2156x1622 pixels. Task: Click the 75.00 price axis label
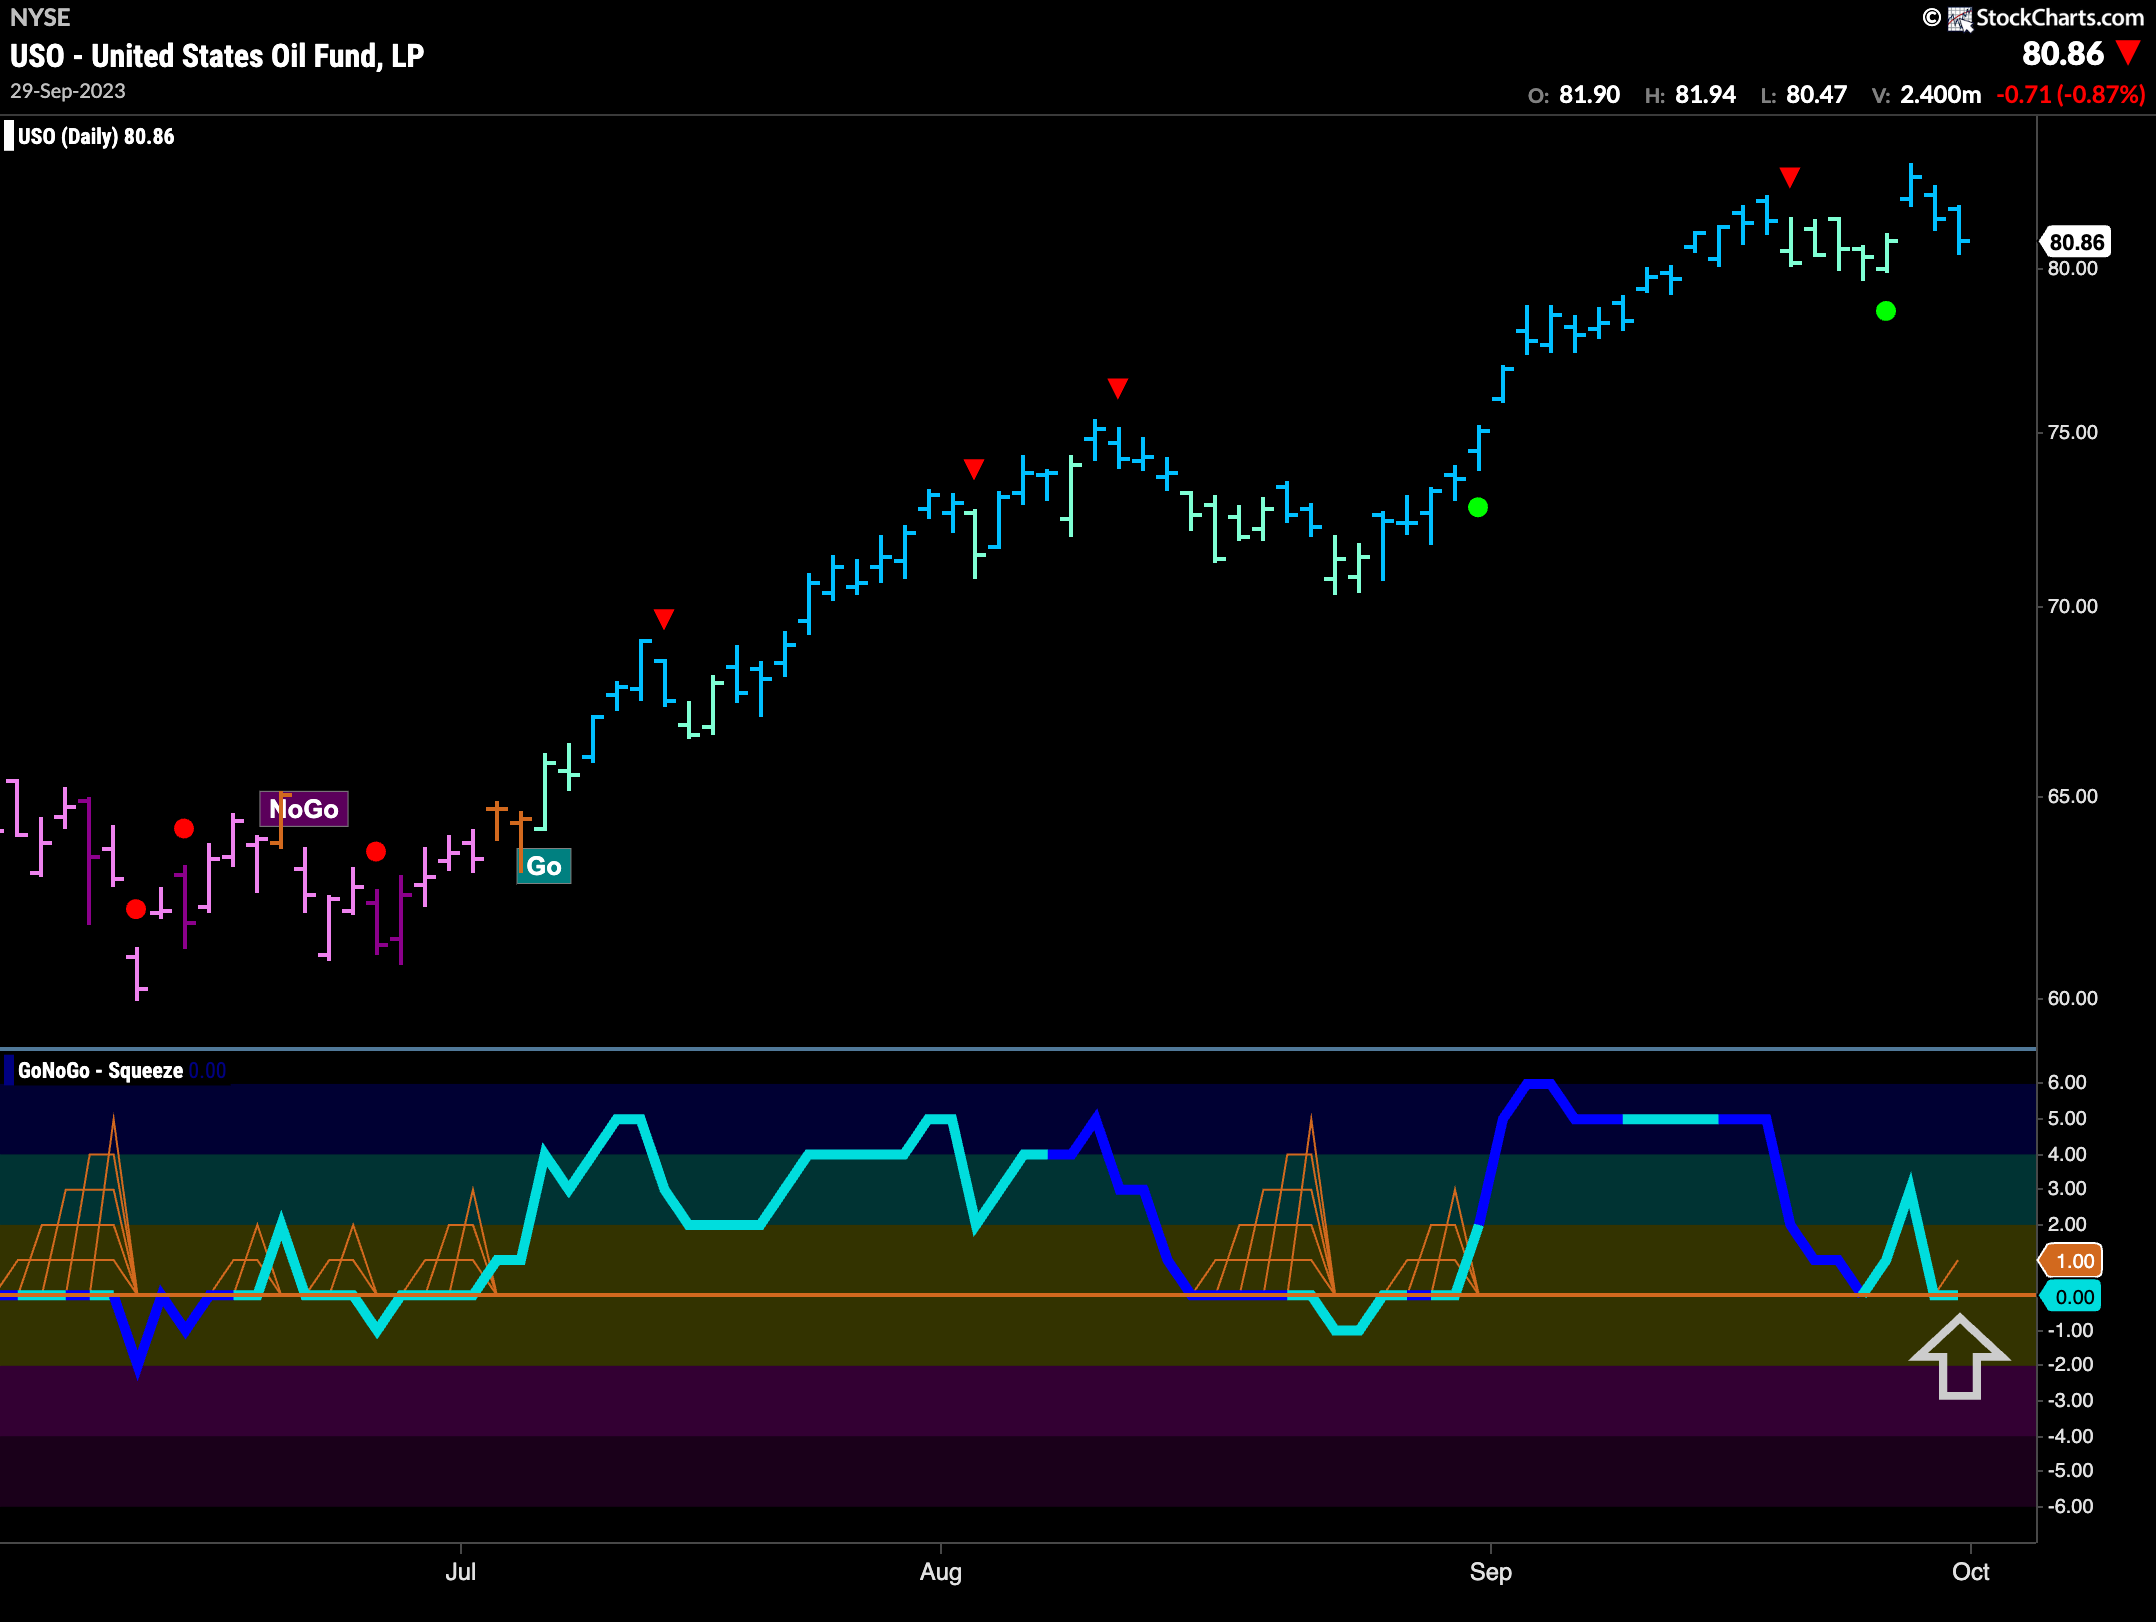(2072, 433)
